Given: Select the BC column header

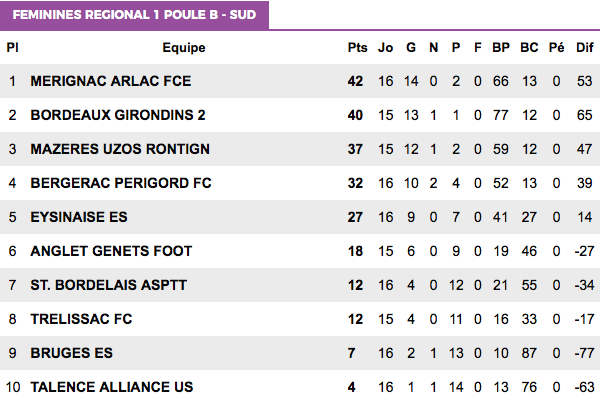Looking at the screenshot, I should 529,48.
